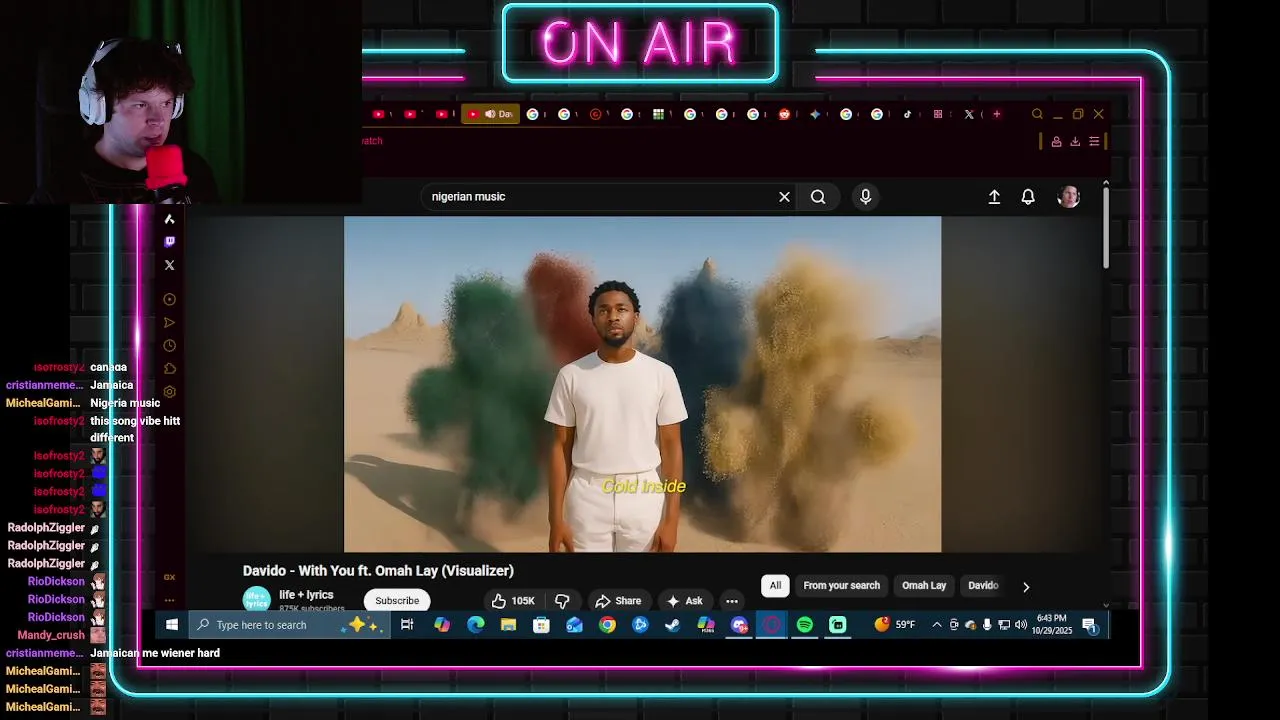Screen dimensions: 1280x720
Task: Switch to the first YouTube tab
Action: 379,114
